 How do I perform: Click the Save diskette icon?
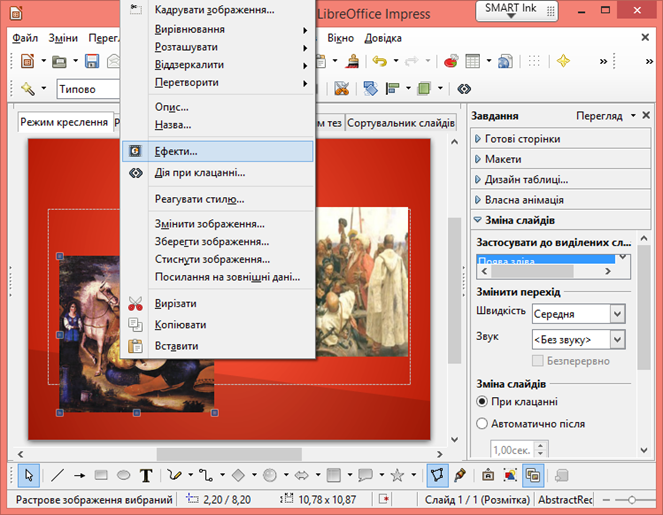click(x=92, y=61)
